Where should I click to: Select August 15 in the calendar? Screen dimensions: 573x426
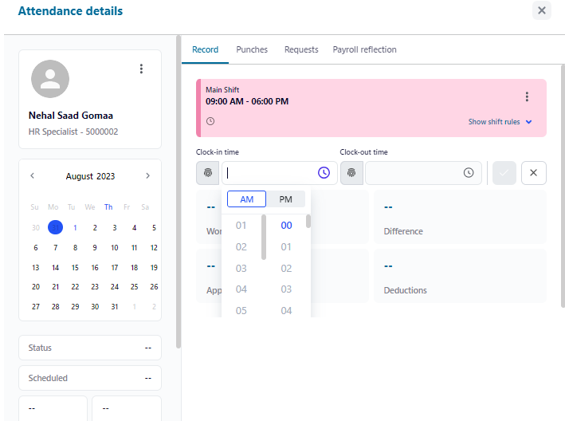[75, 267]
